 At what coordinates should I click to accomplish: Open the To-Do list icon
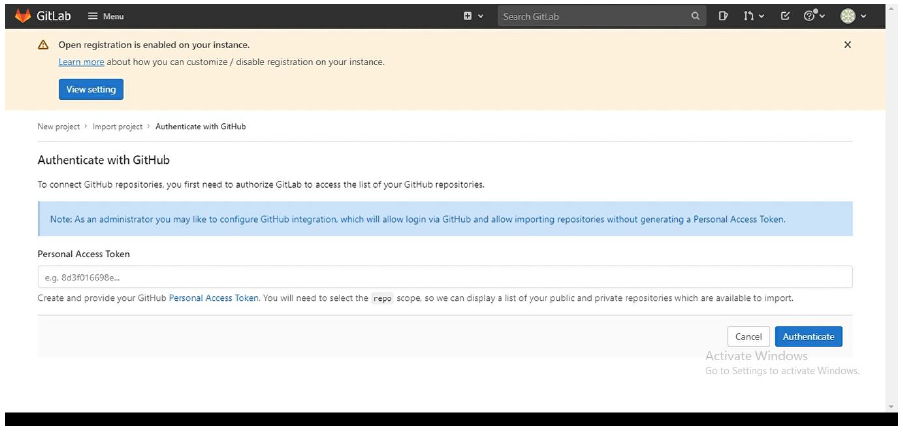(x=785, y=16)
